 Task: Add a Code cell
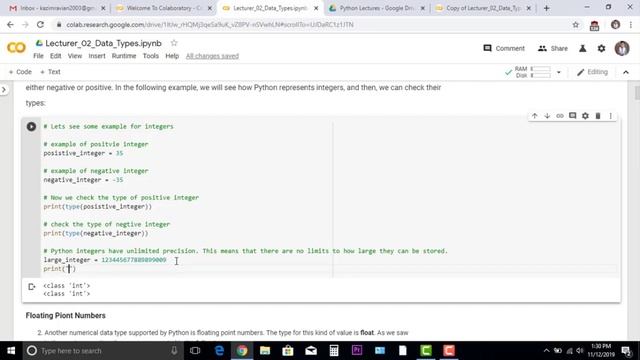[x=20, y=72]
